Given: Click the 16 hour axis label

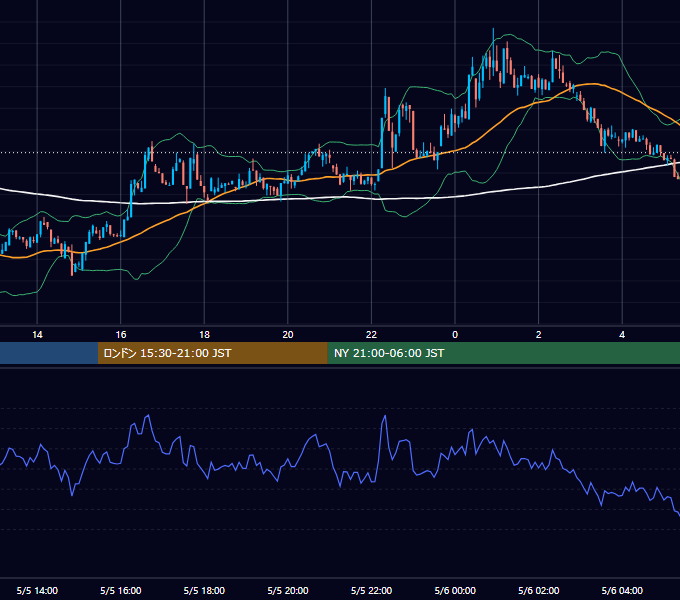Looking at the screenshot, I should (x=121, y=335).
